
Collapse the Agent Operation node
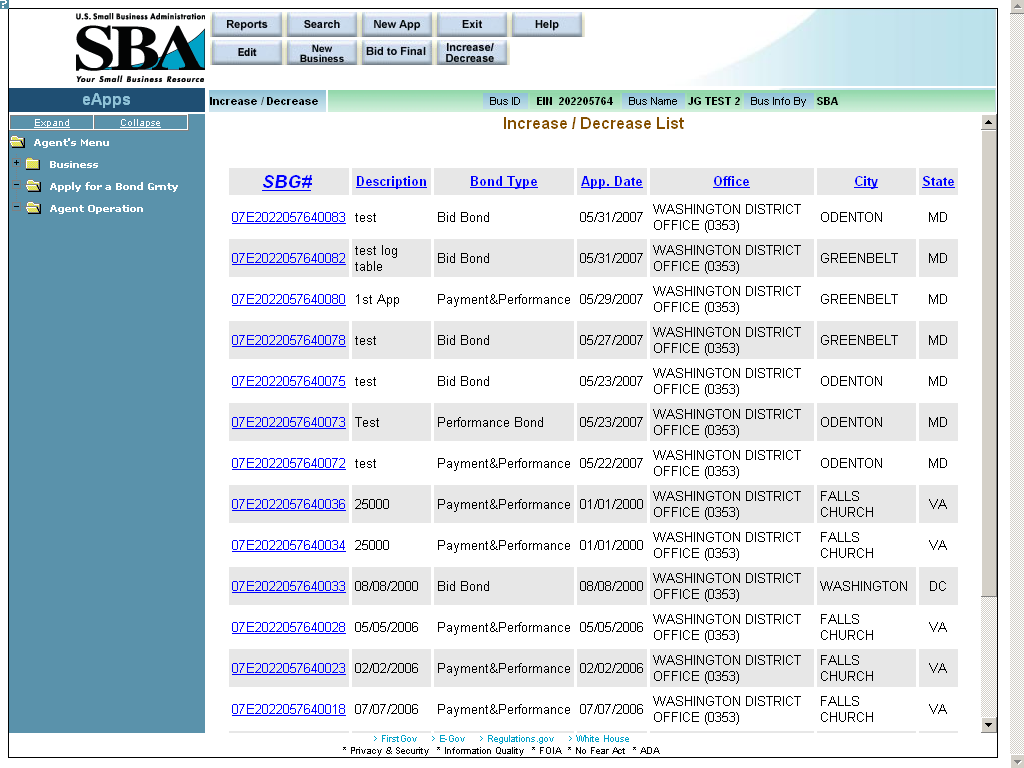tap(16, 207)
